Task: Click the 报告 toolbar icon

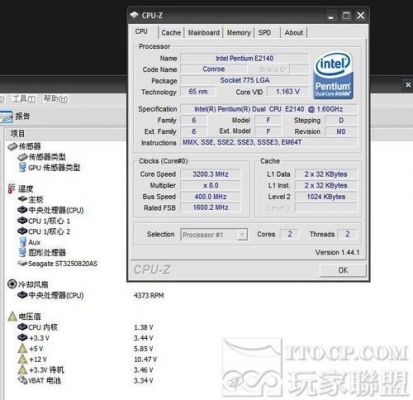Action: 7,116
